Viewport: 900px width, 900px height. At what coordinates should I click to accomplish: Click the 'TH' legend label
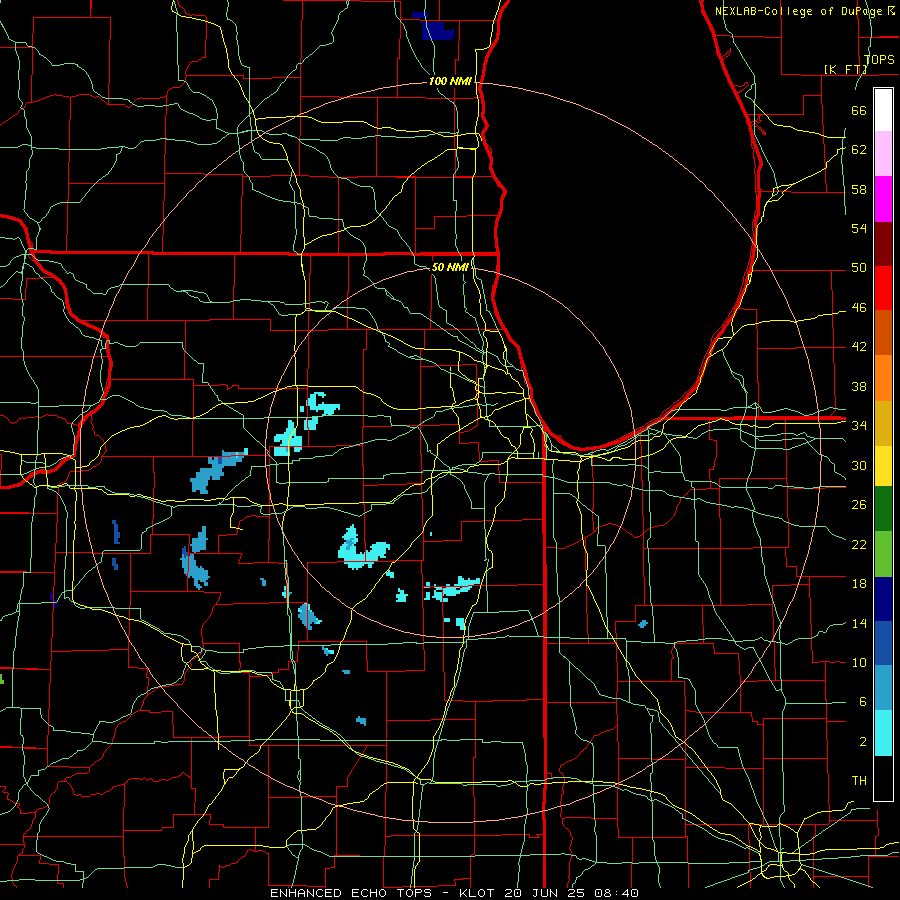pos(859,780)
